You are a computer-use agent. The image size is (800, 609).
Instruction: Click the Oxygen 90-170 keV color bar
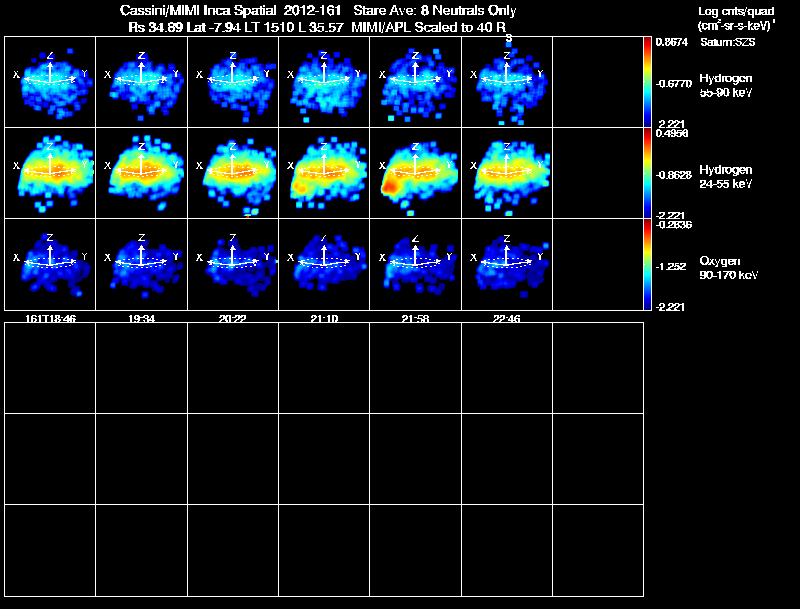click(647, 264)
